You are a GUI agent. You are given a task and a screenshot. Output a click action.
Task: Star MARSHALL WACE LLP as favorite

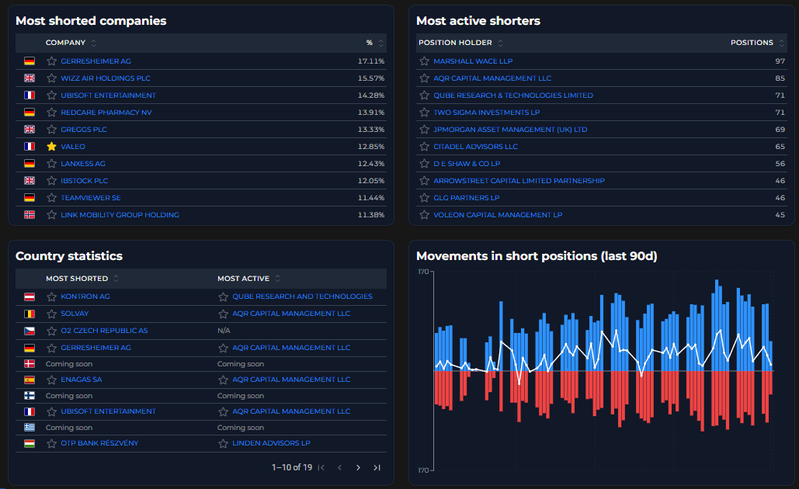click(x=424, y=61)
